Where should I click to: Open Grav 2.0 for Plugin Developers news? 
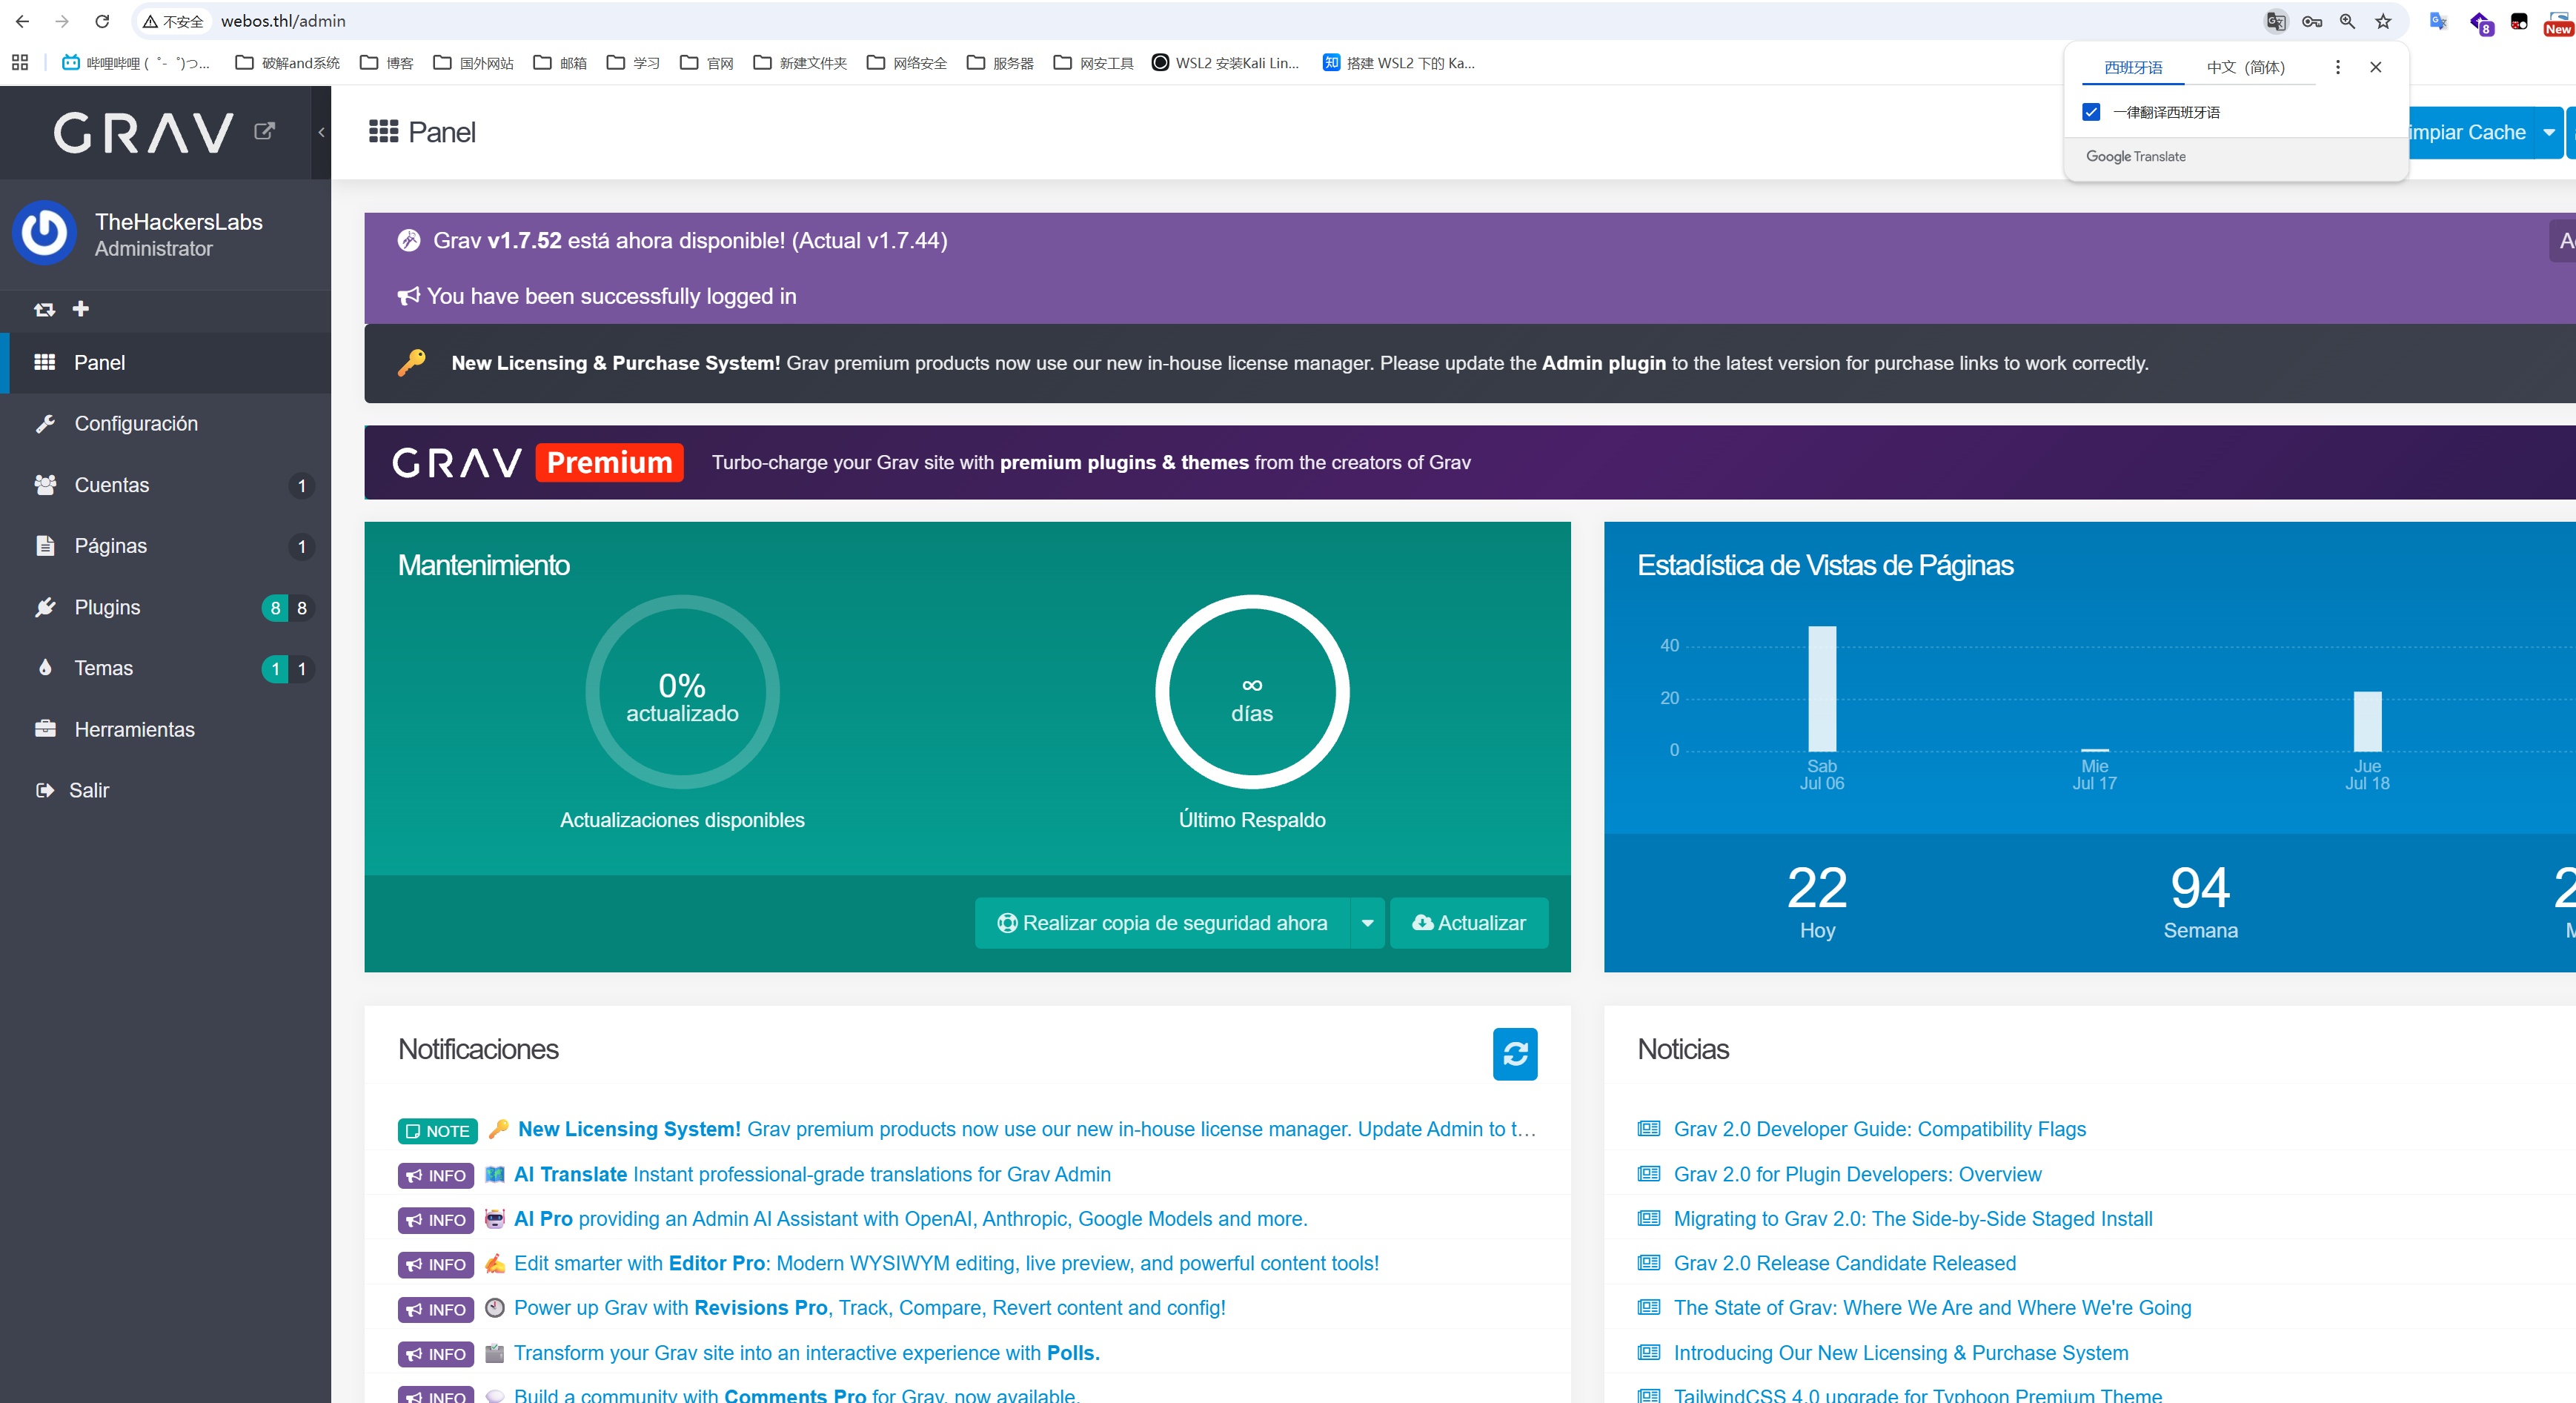(x=1857, y=1174)
